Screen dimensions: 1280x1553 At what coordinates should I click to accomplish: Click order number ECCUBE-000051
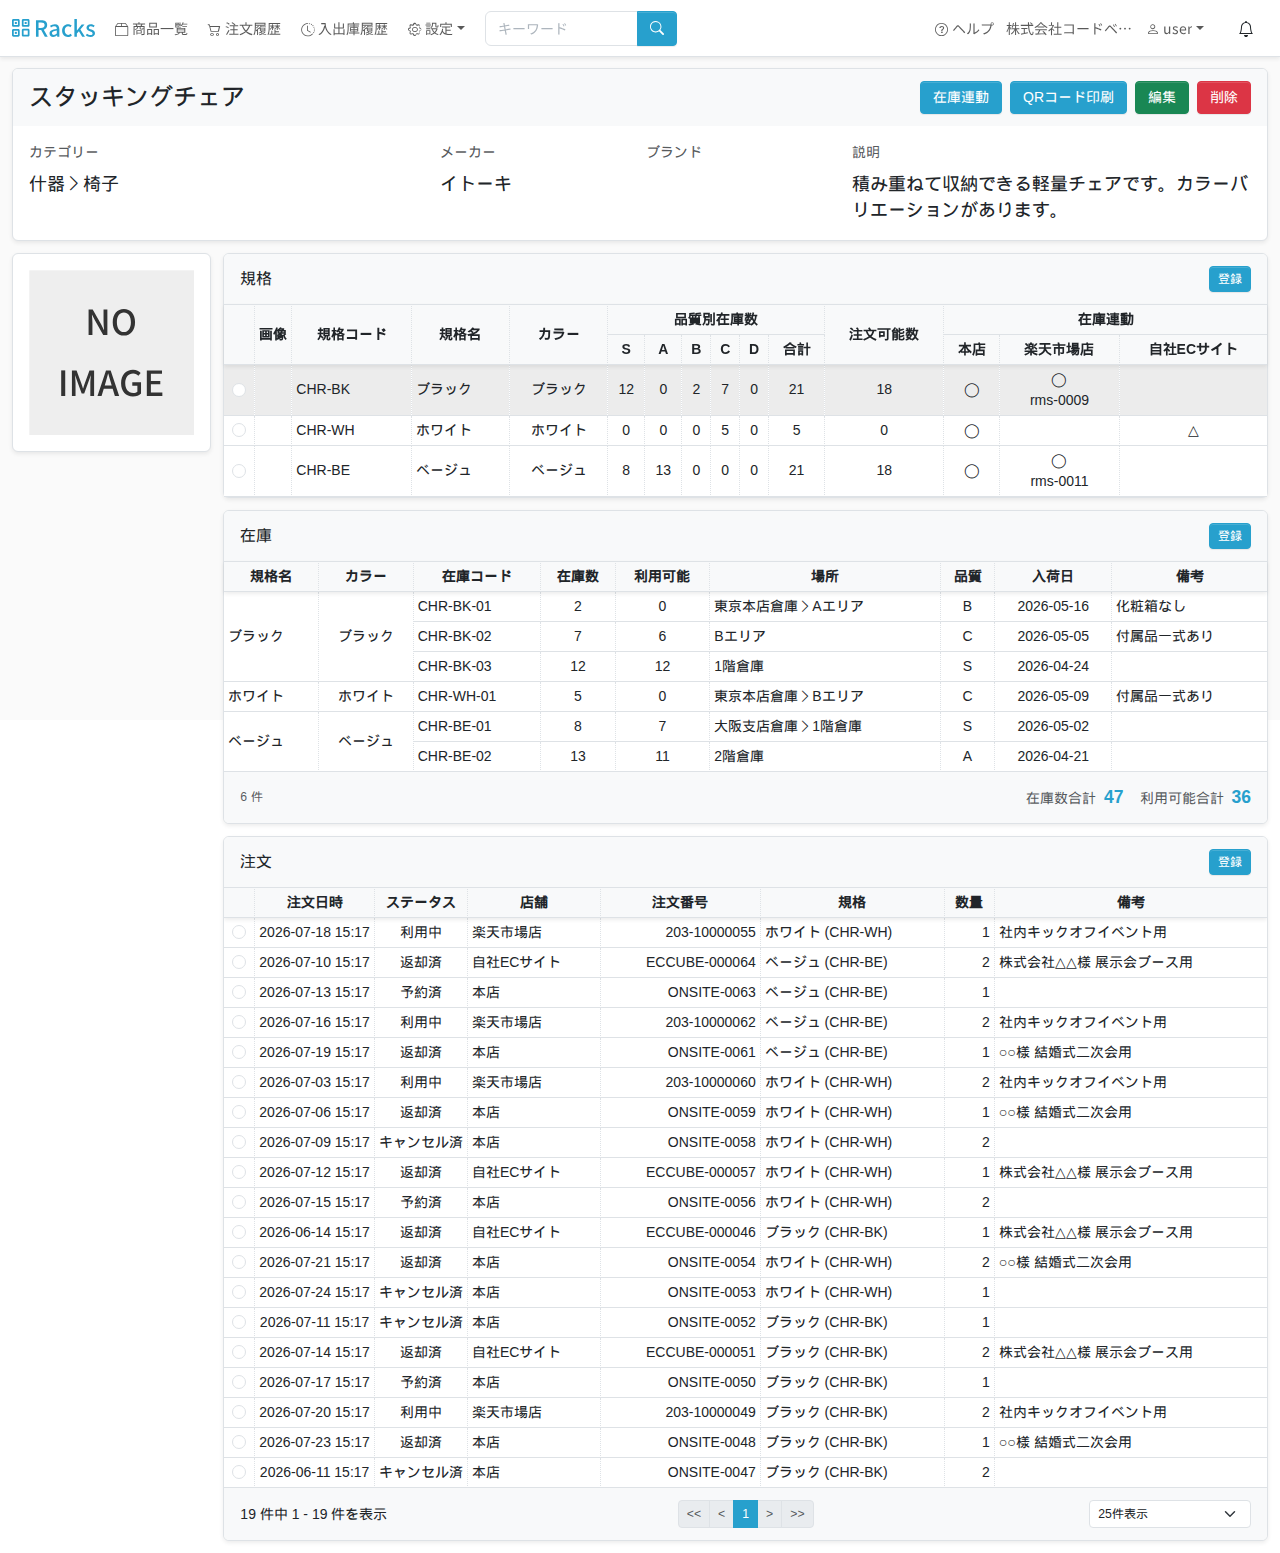coord(701,1352)
